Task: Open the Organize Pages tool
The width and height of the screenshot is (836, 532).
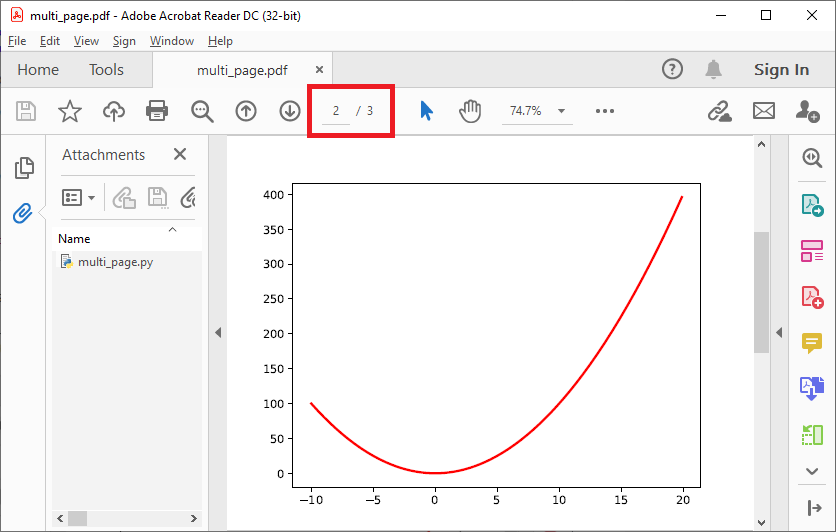Action: 812,251
